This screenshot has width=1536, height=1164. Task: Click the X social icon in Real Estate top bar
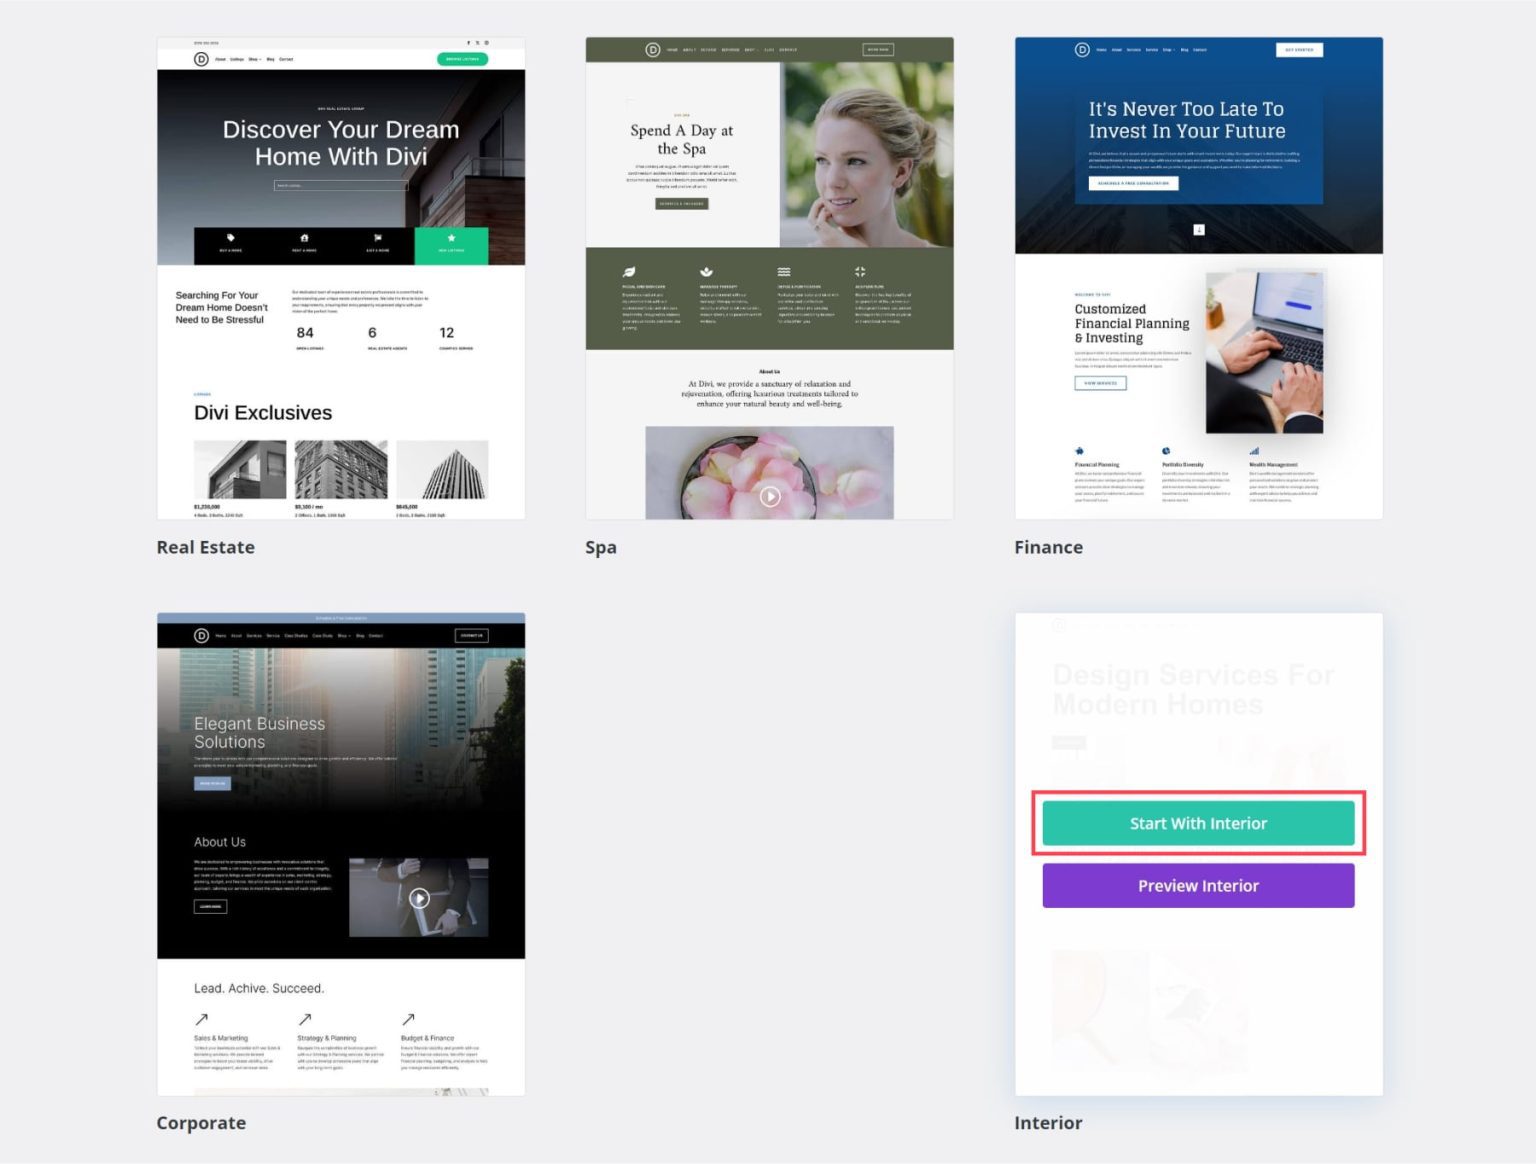(477, 42)
